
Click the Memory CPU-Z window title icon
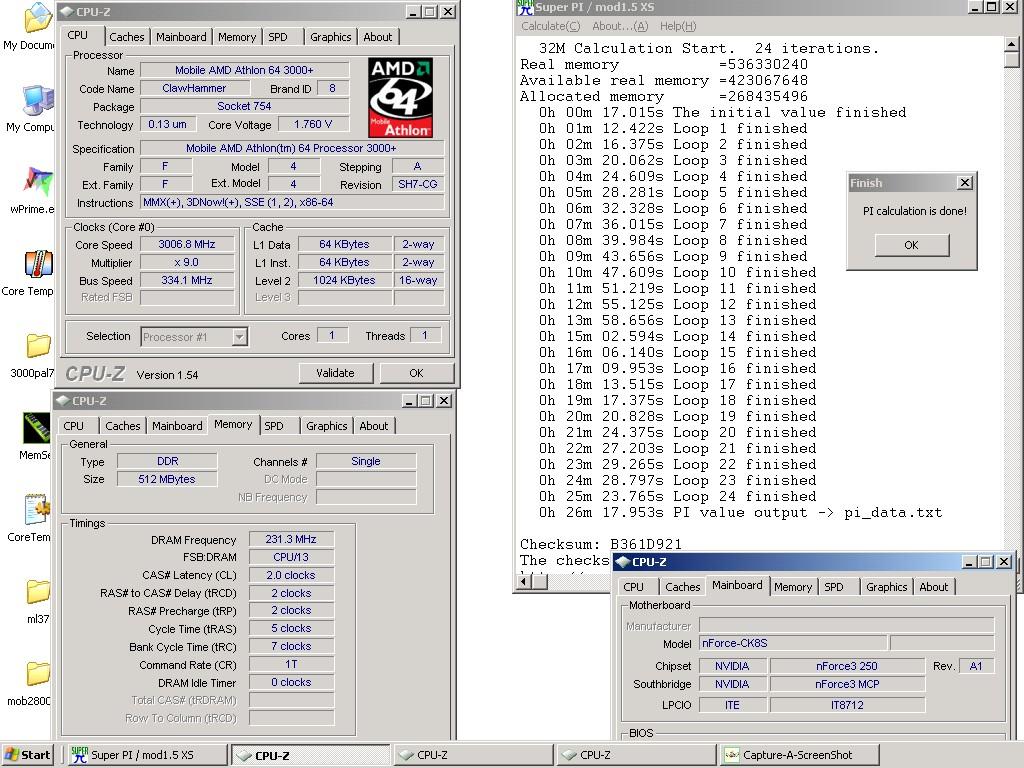point(63,400)
